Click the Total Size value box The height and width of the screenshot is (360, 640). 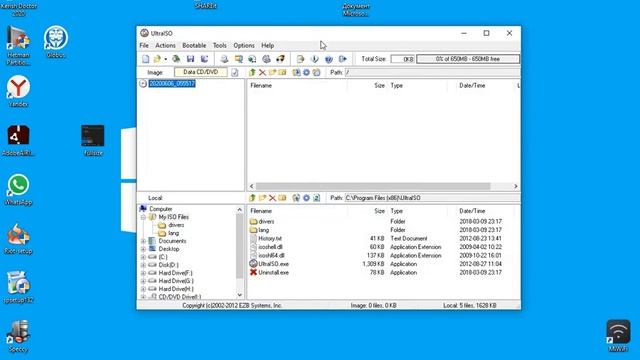coord(402,59)
